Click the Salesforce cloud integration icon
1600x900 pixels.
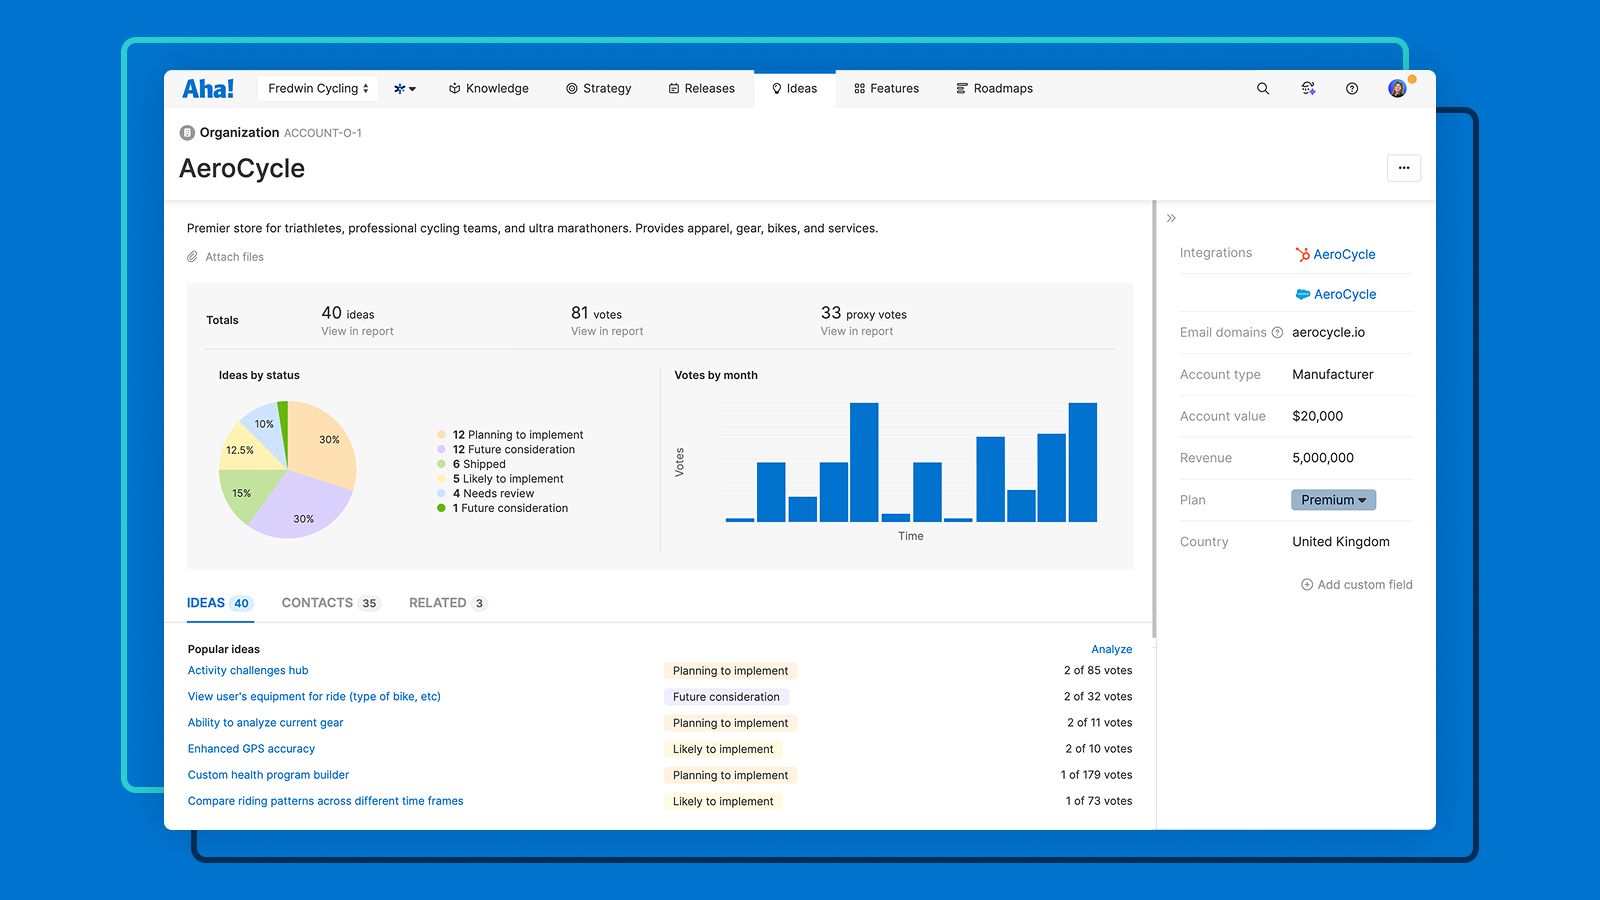(x=1303, y=294)
